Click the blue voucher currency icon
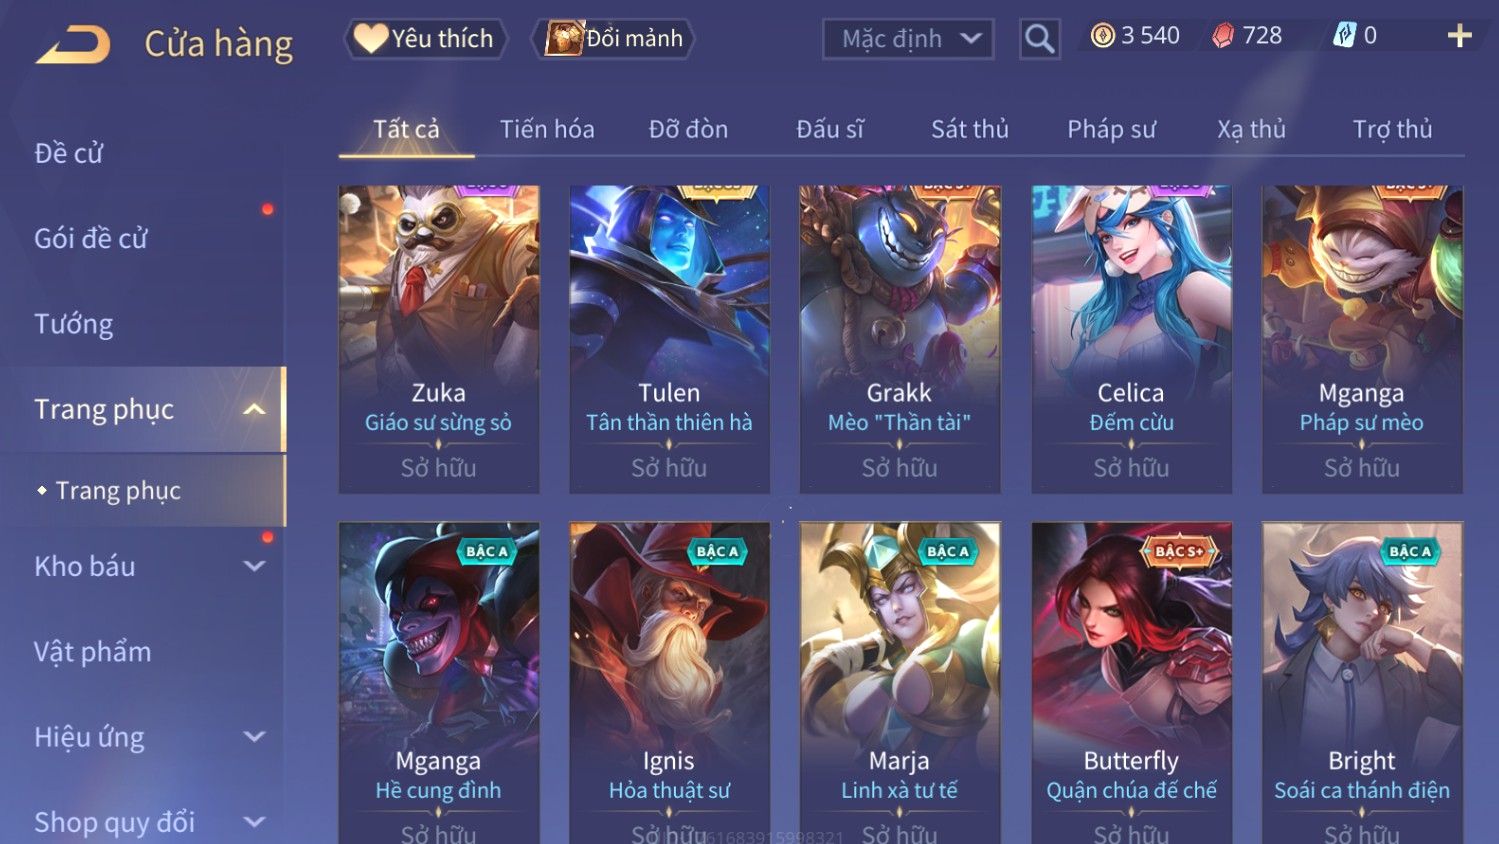The image size is (1499, 844). pyautogui.click(x=1344, y=36)
